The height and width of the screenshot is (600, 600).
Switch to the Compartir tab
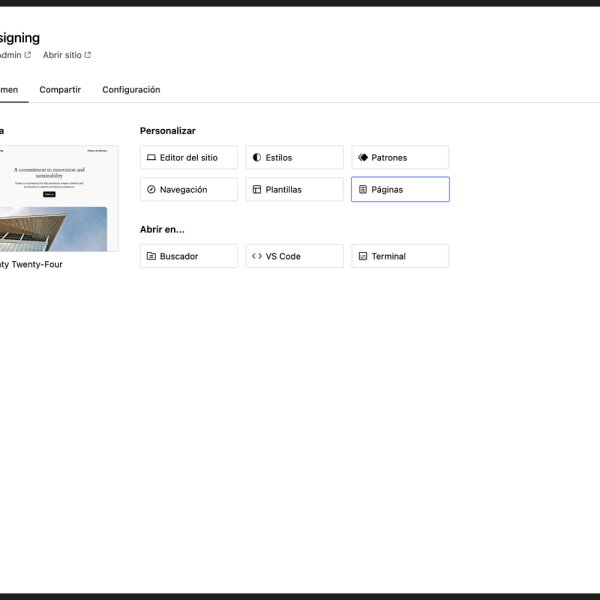coord(60,90)
